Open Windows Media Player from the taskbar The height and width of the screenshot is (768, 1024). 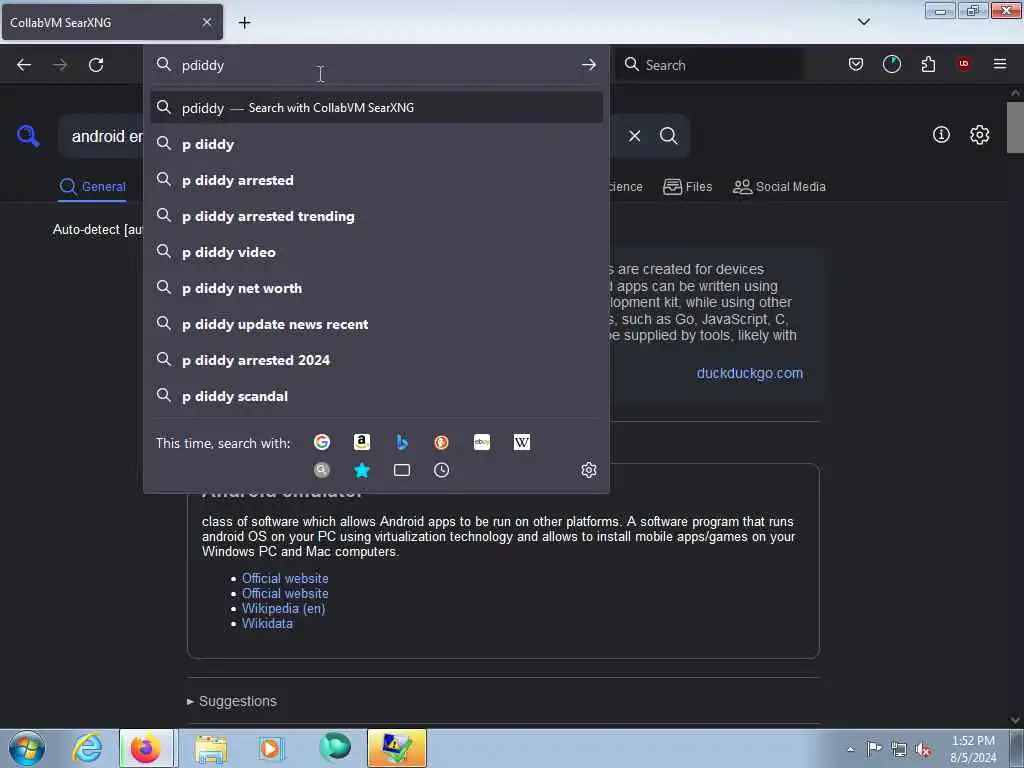click(x=270, y=748)
